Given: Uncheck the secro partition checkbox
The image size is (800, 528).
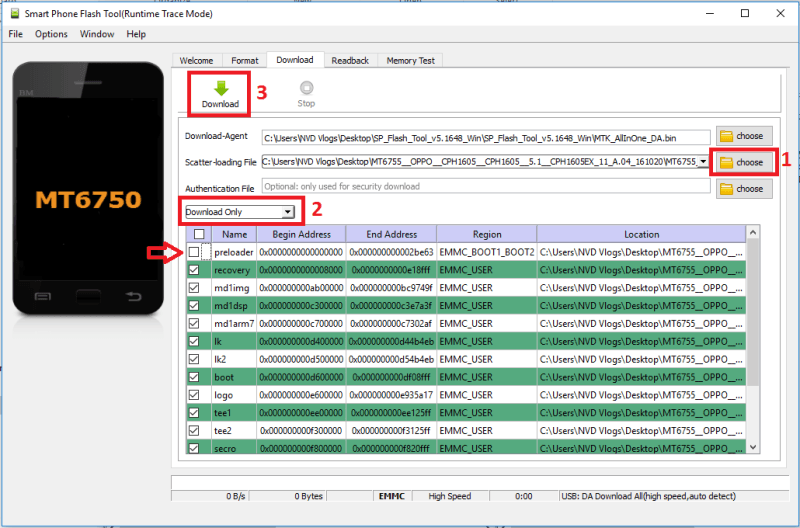Looking at the screenshot, I should click(x=194, y=448).
